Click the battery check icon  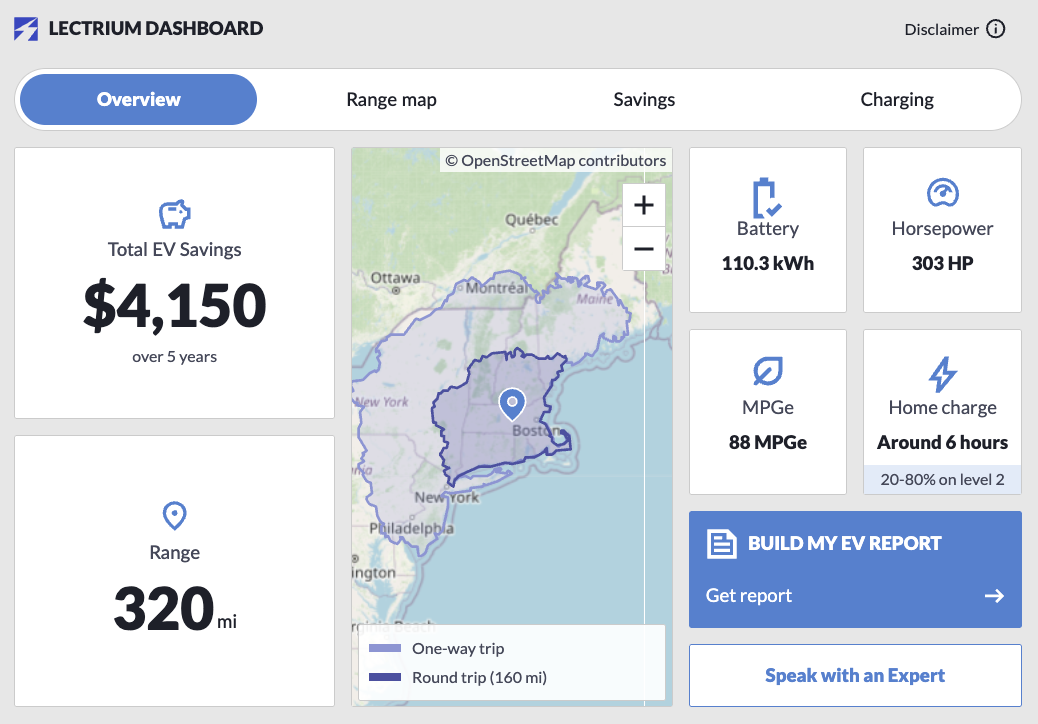767,197
